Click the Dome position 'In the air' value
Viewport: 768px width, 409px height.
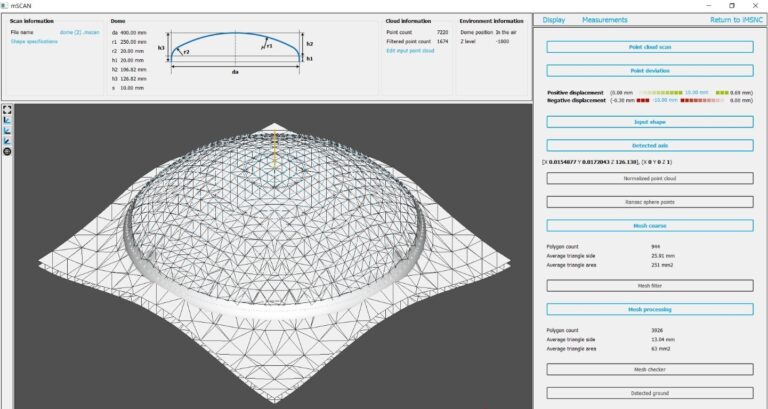[x=505, y=32]
